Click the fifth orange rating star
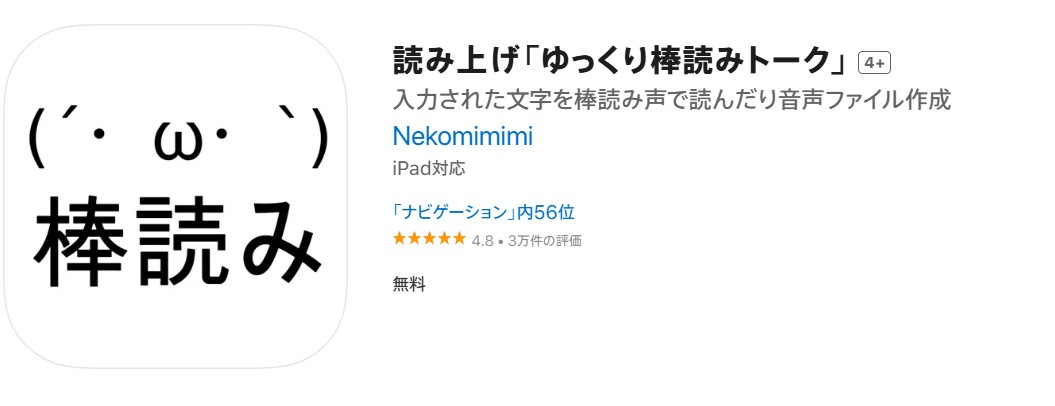This screenshot has height=406, width=1055. pos(459,238)
